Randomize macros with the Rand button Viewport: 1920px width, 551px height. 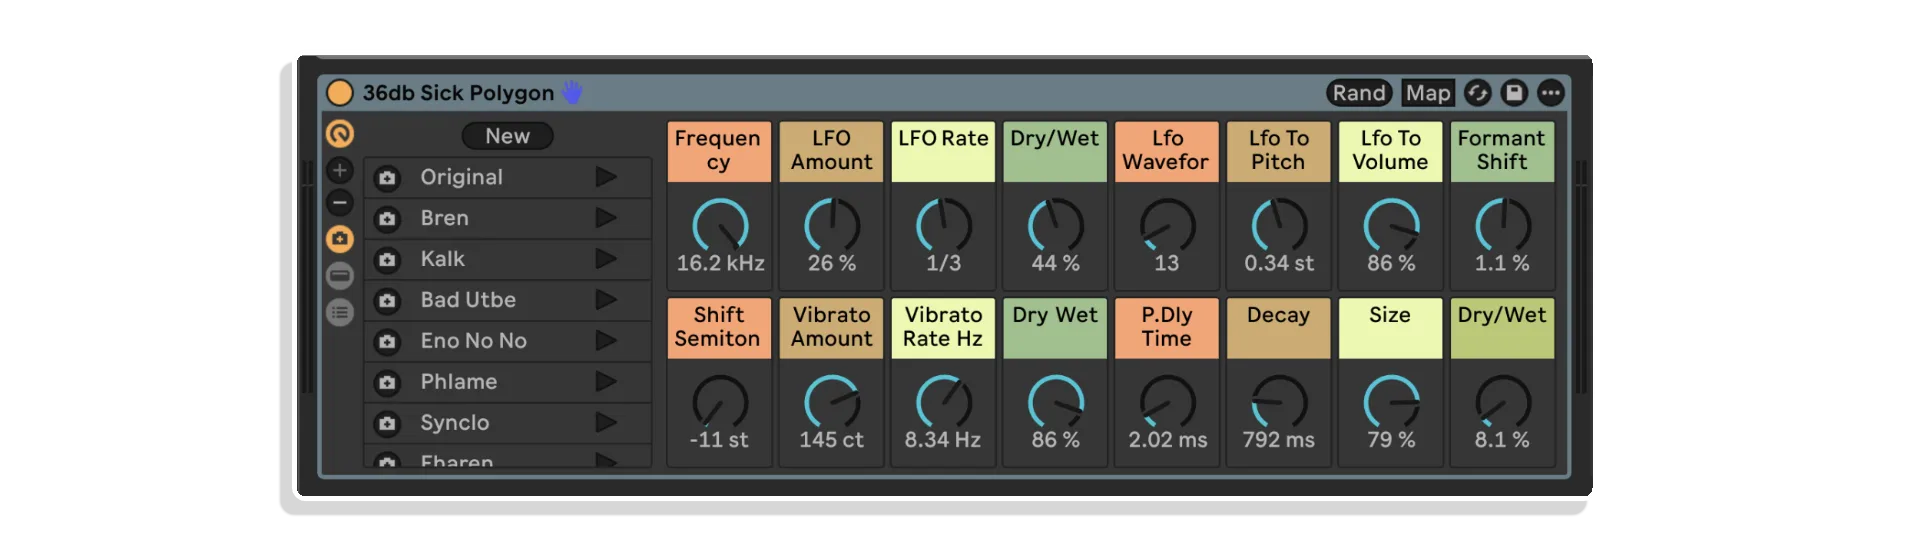1359,93
